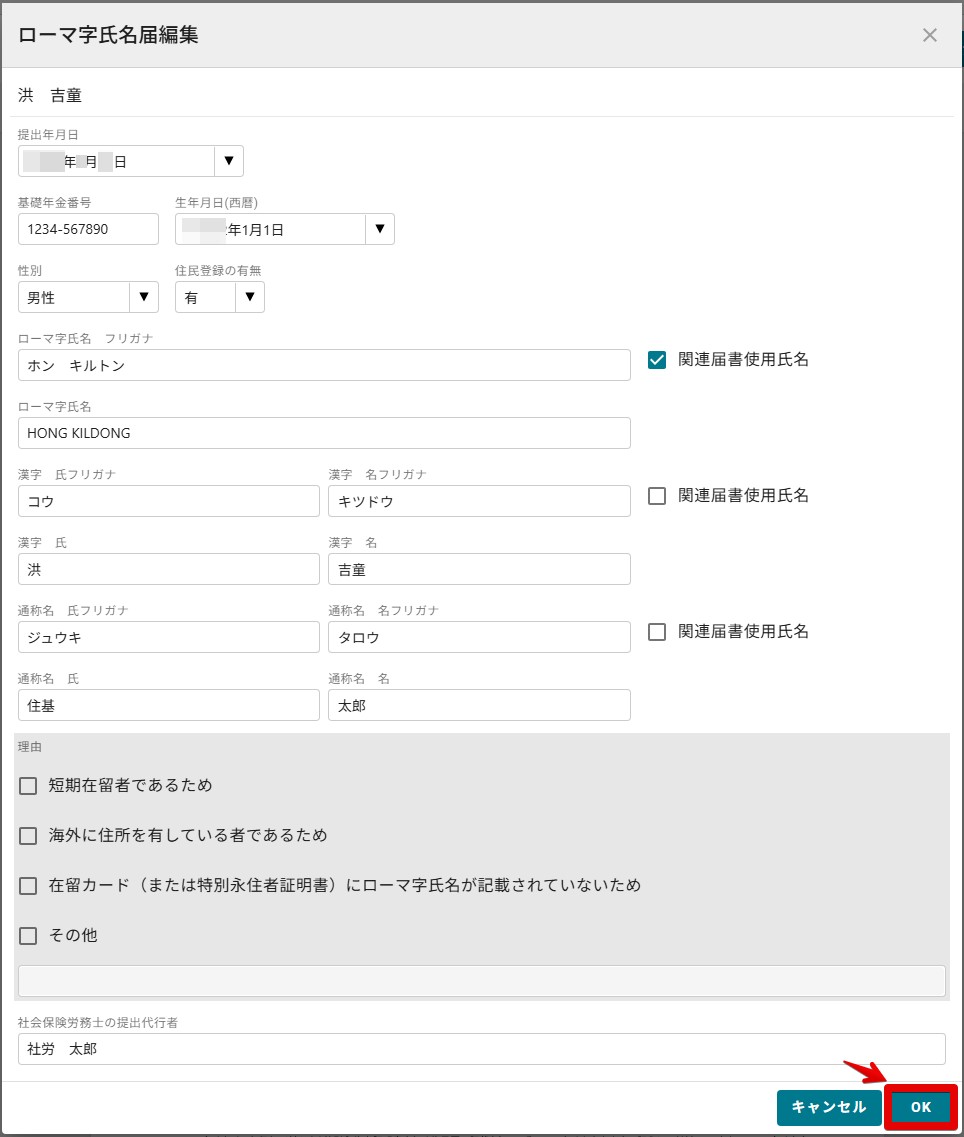This screenshot has height=1137, width=964.
Task: Check 関連届書使用氏名 beside 漢字 名フリガナ
Action: click(656, 496)
